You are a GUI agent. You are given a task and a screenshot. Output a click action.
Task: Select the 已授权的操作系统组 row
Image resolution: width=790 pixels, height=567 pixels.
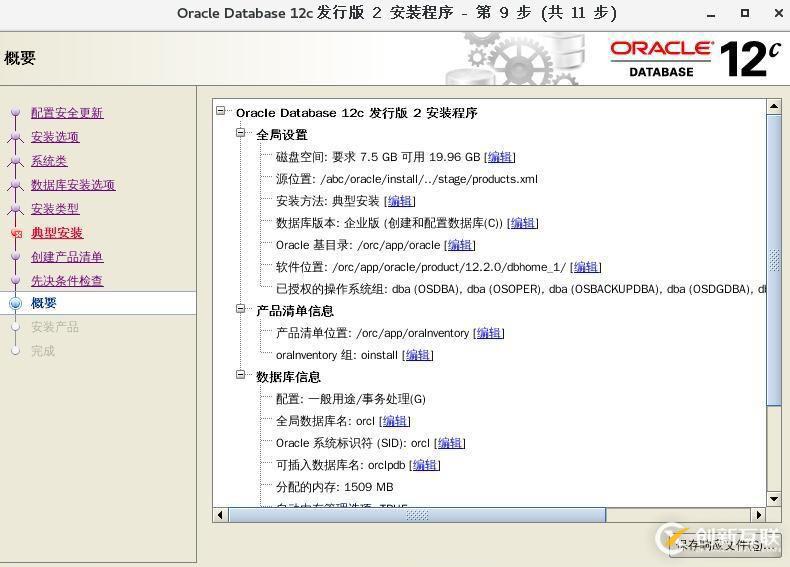[521, 289]
